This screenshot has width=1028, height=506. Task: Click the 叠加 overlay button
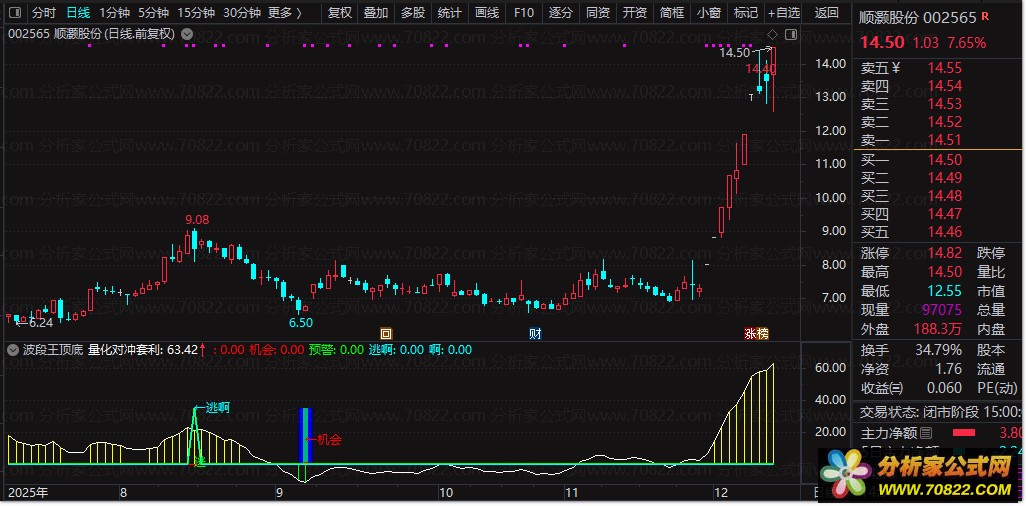[376, 12]
